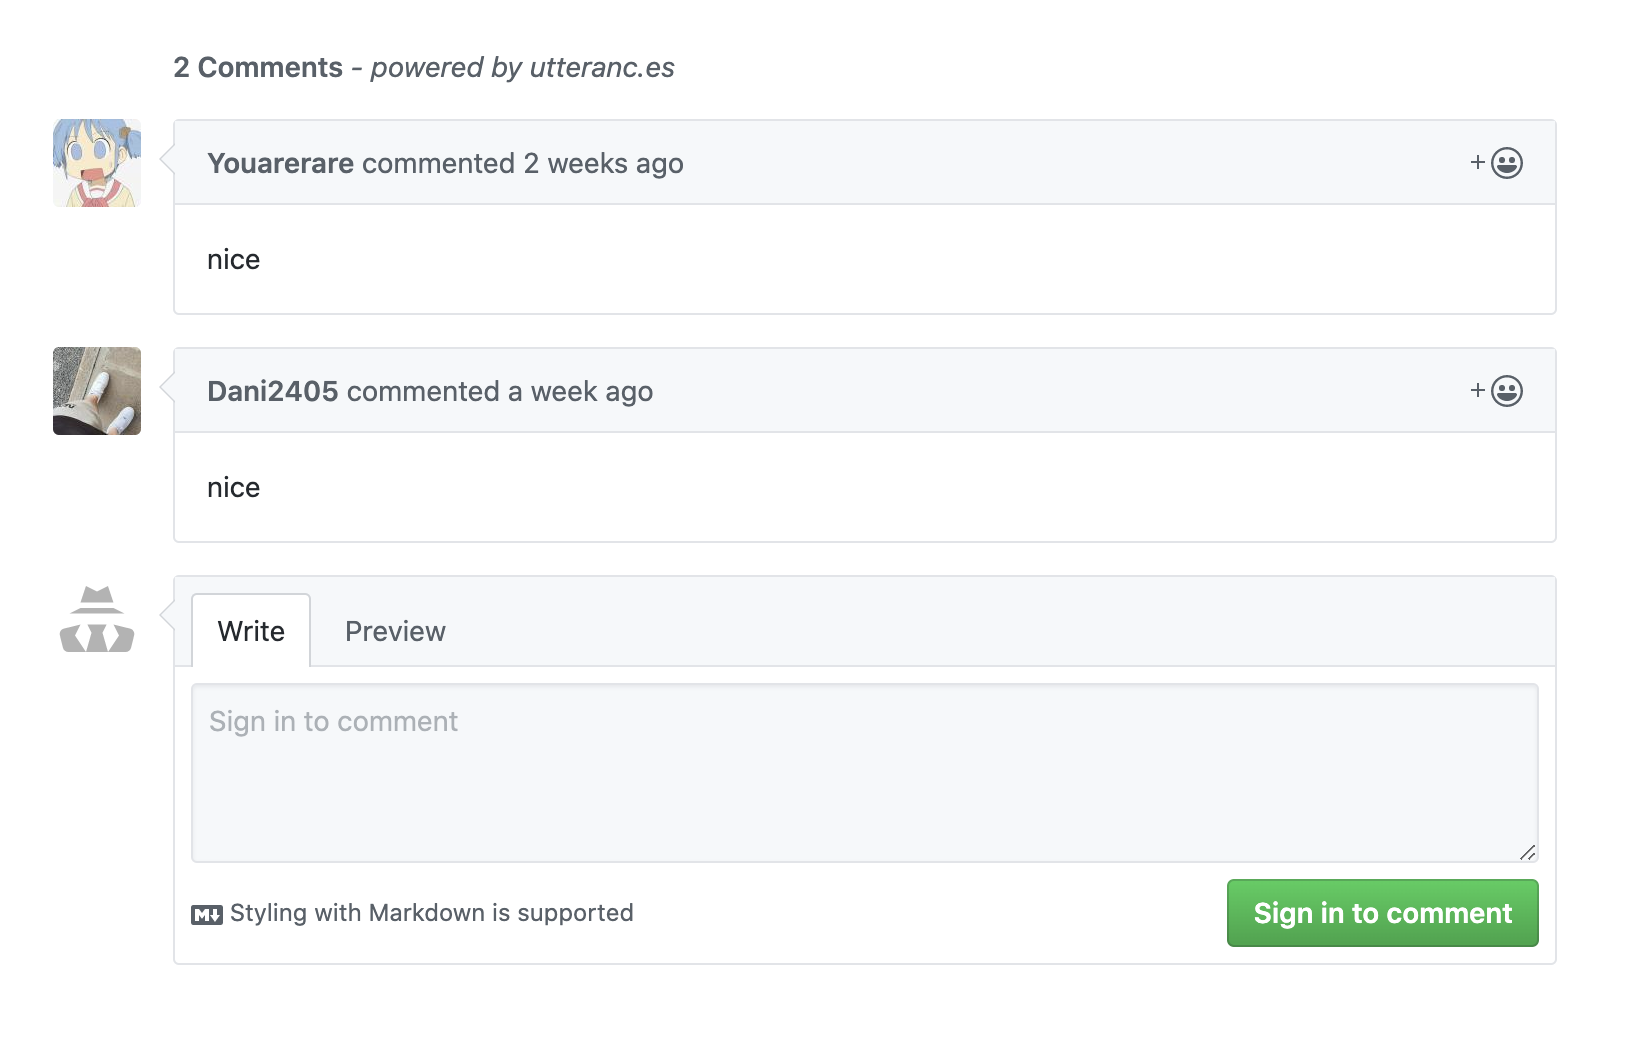Click the nice text in Youarerare's comment
Screen dimensions: 1642x1040
point(233,260)
